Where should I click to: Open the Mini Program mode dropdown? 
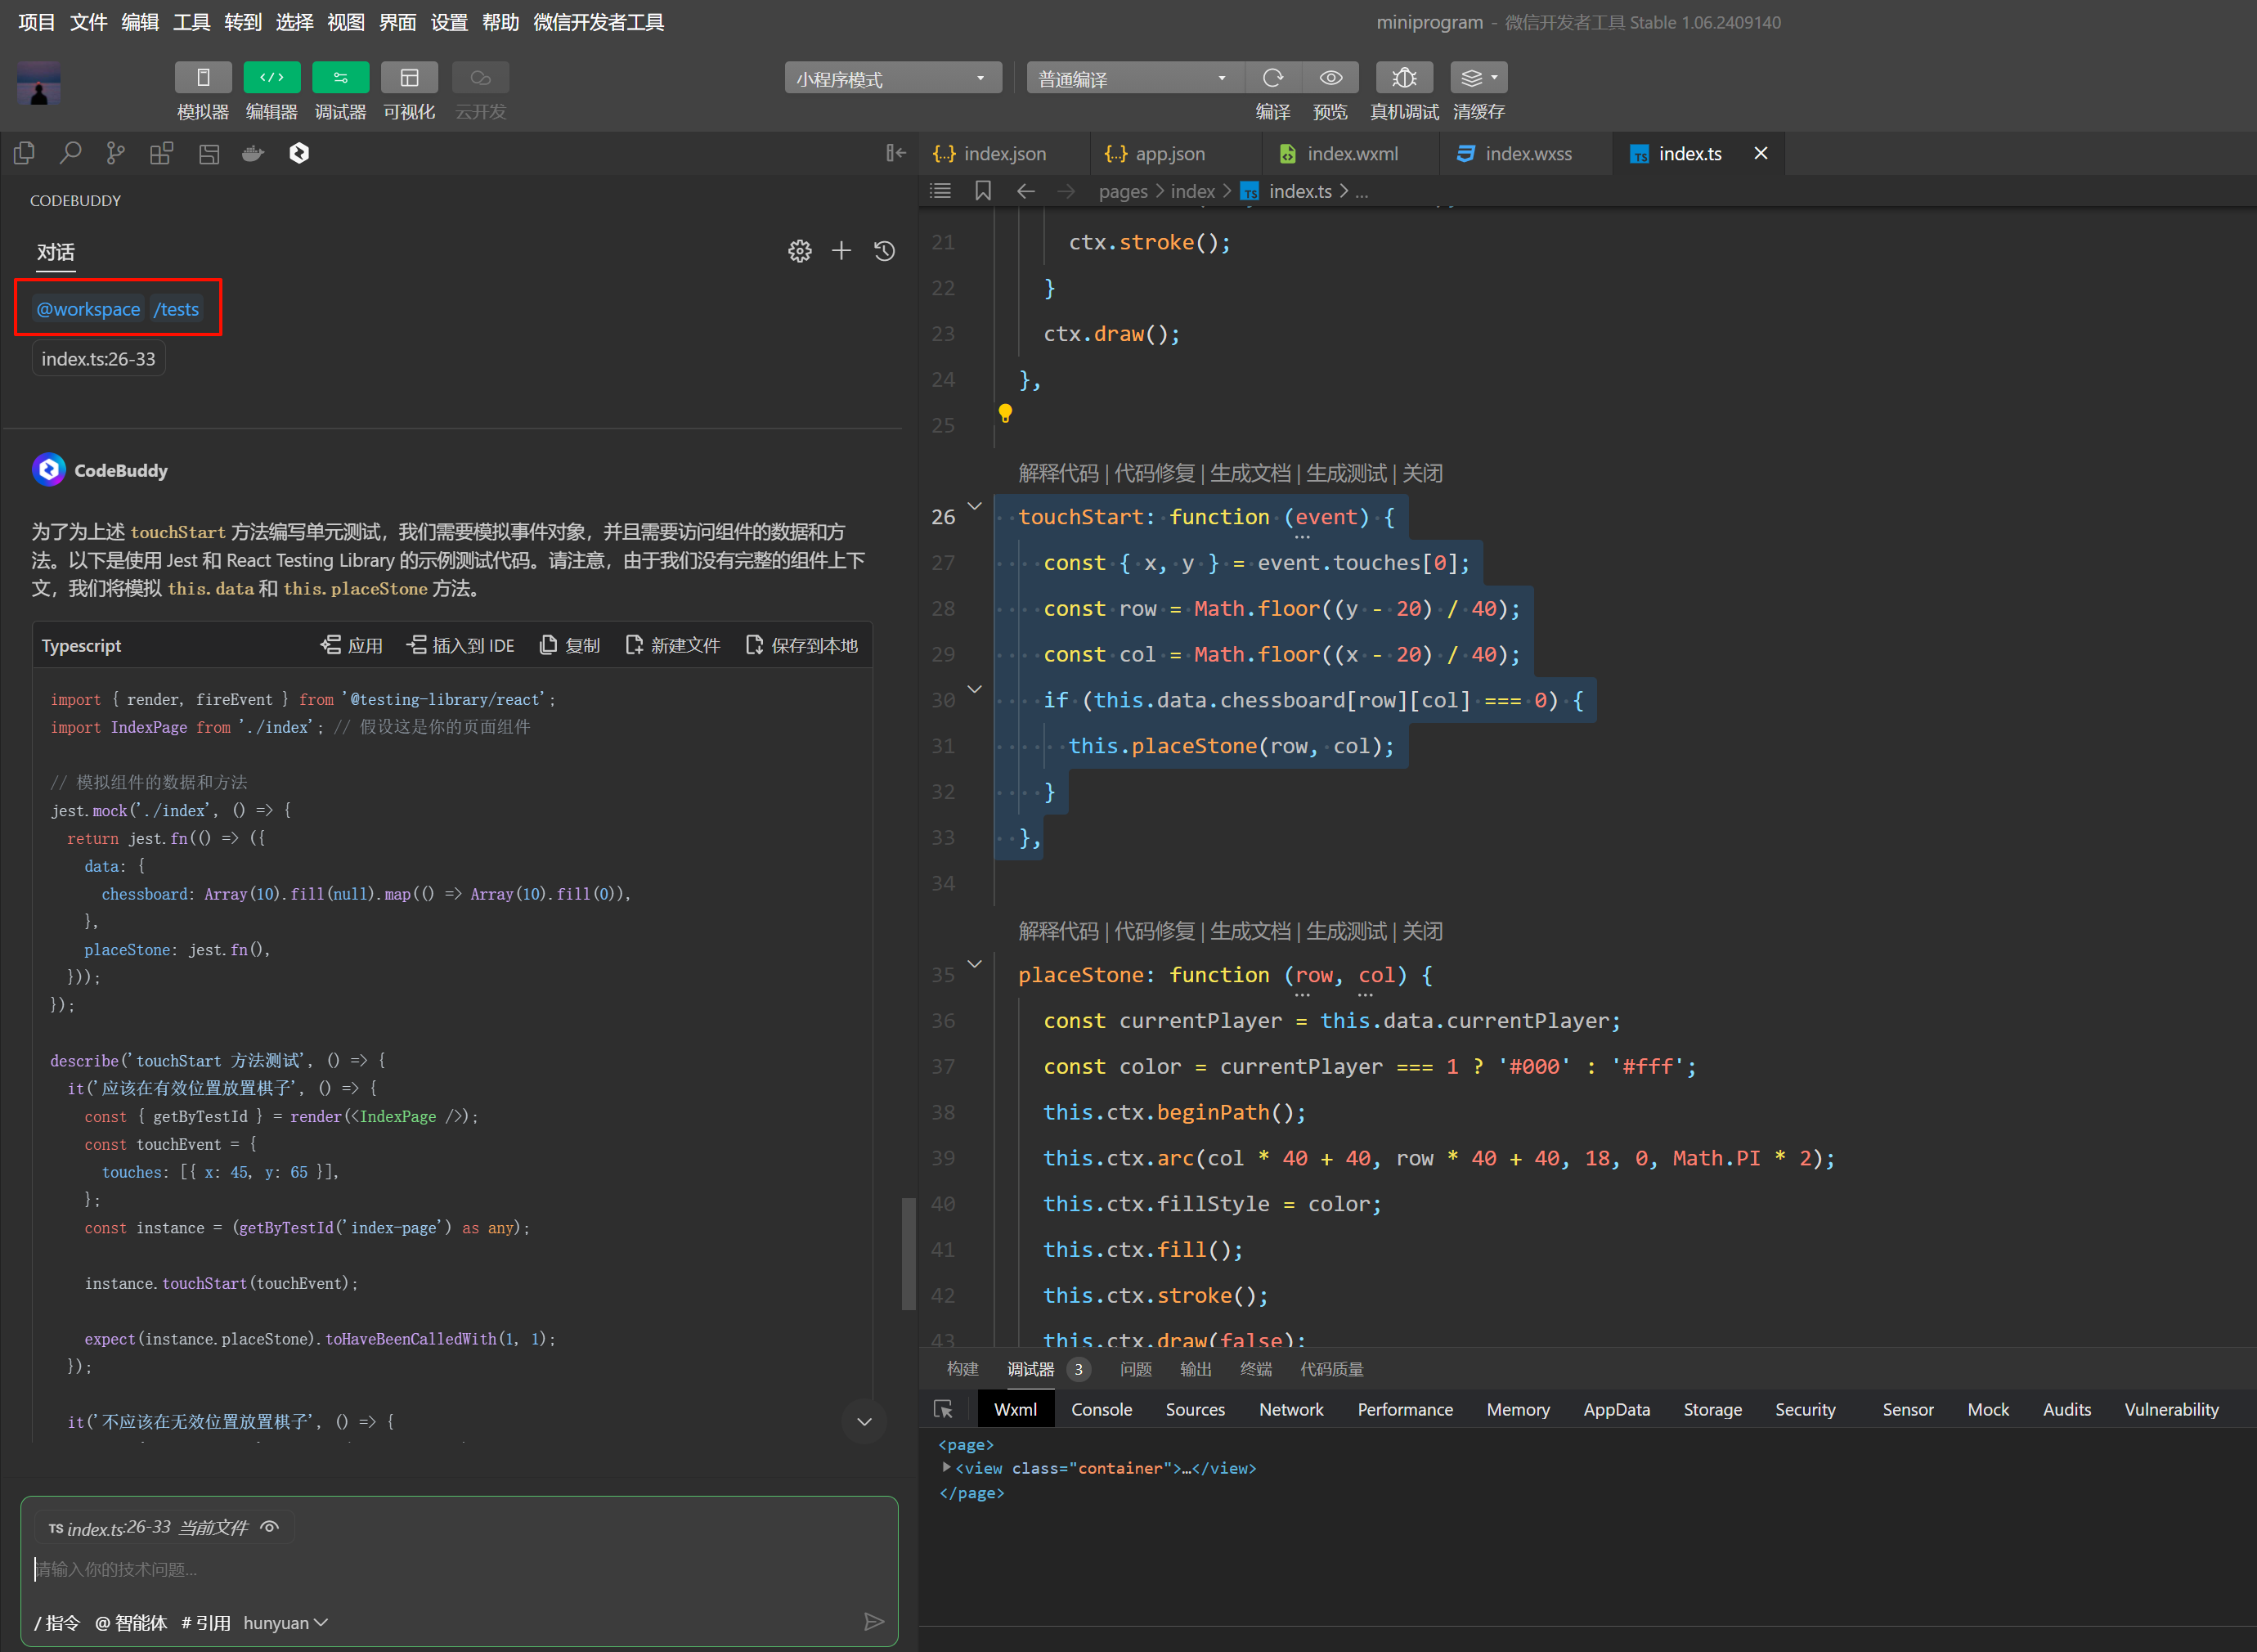click(892, 78)
